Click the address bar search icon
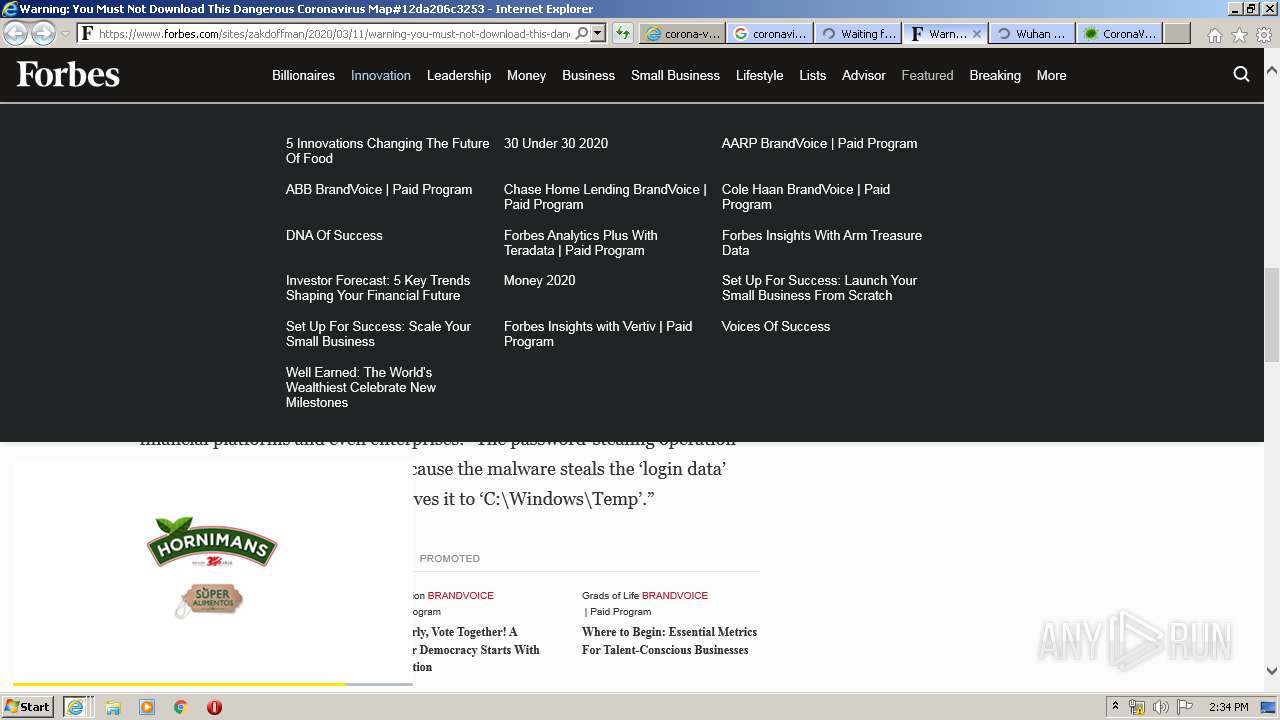This screenshot has height=720, width=1280. 582,33
